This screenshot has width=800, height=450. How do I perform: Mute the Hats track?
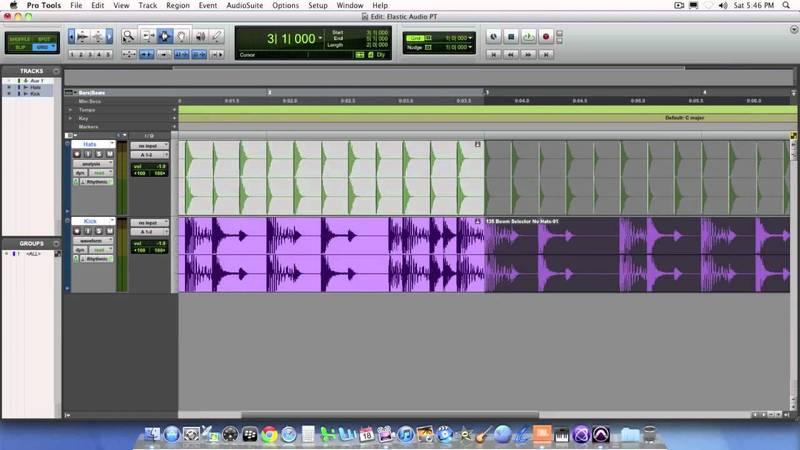[x=111, y=154]
